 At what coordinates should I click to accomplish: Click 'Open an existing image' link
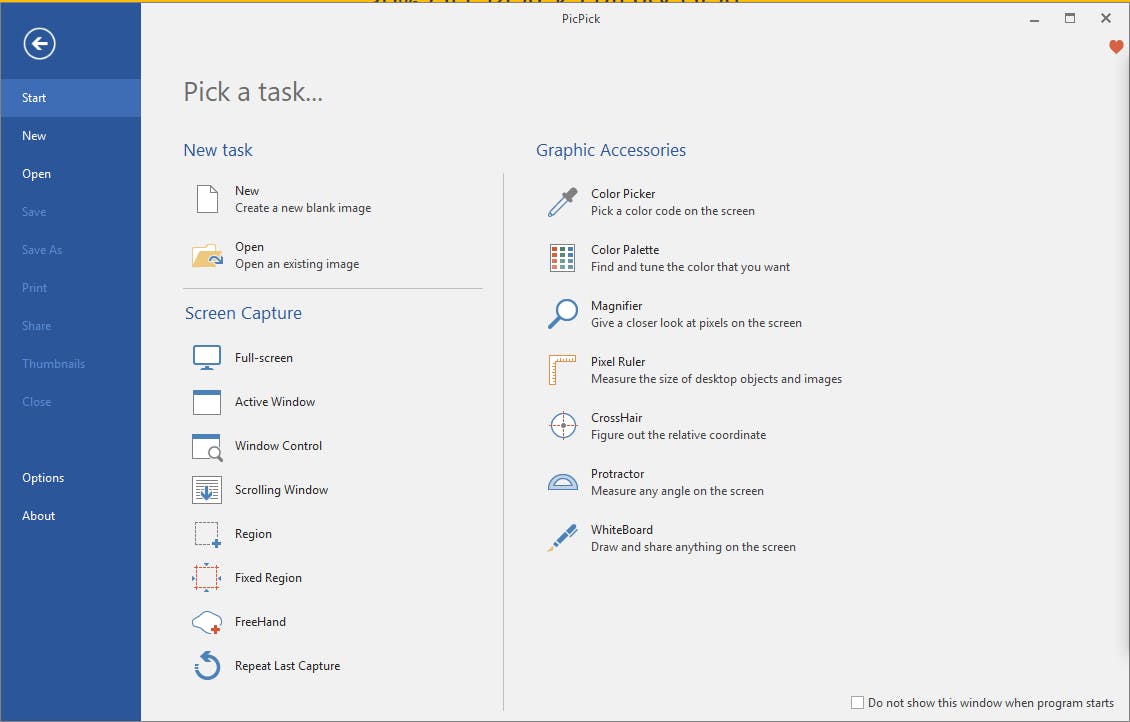point(297,264)
